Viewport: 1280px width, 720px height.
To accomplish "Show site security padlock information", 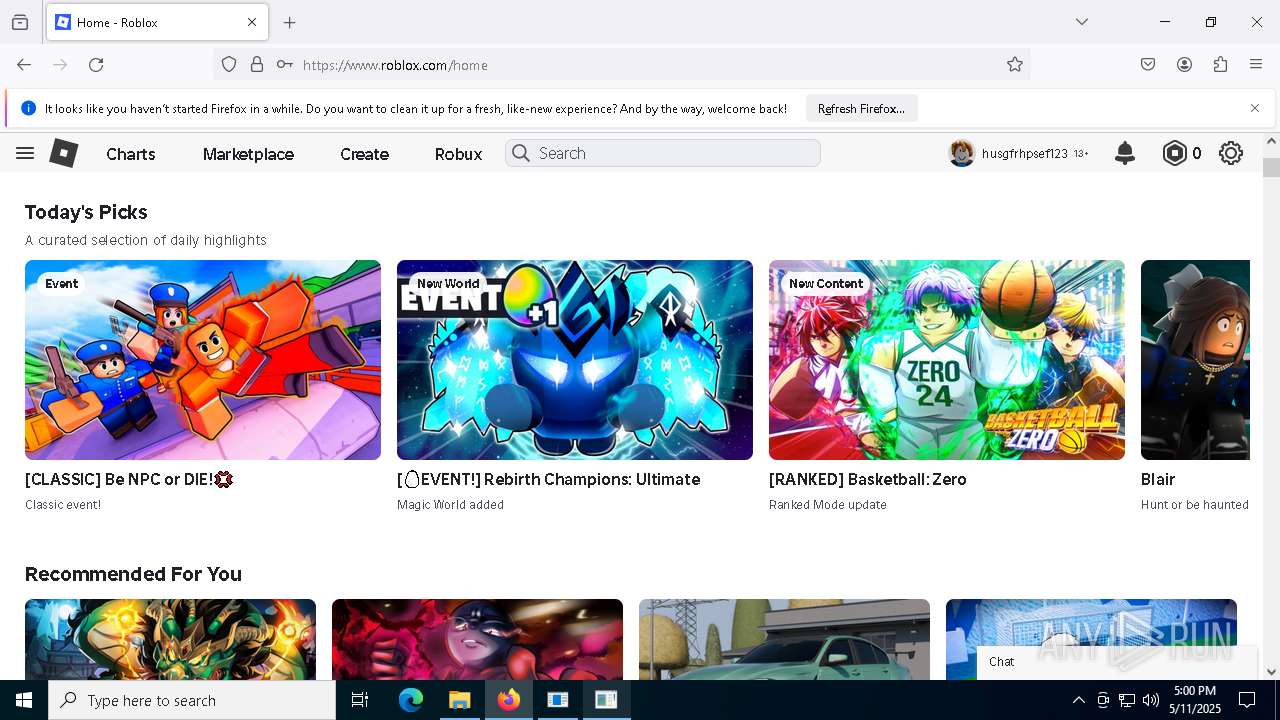I will pyautogui.click(x=257, y=65).
